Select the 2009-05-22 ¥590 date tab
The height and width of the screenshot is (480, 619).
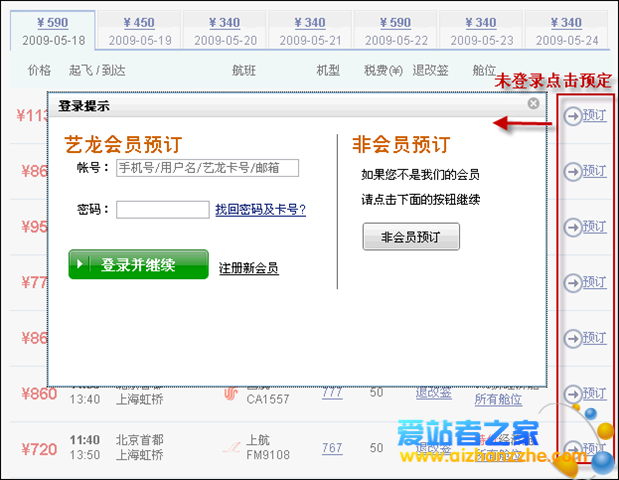point(396,31)
